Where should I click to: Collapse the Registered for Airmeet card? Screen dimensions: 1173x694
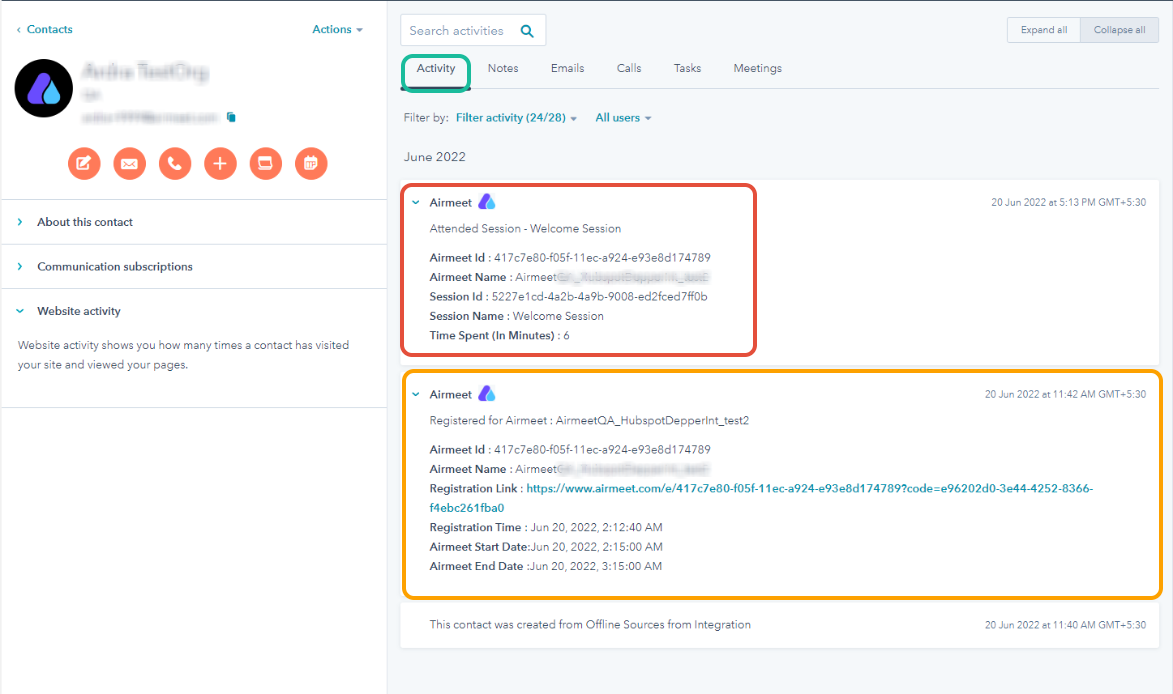pos(416,394)
